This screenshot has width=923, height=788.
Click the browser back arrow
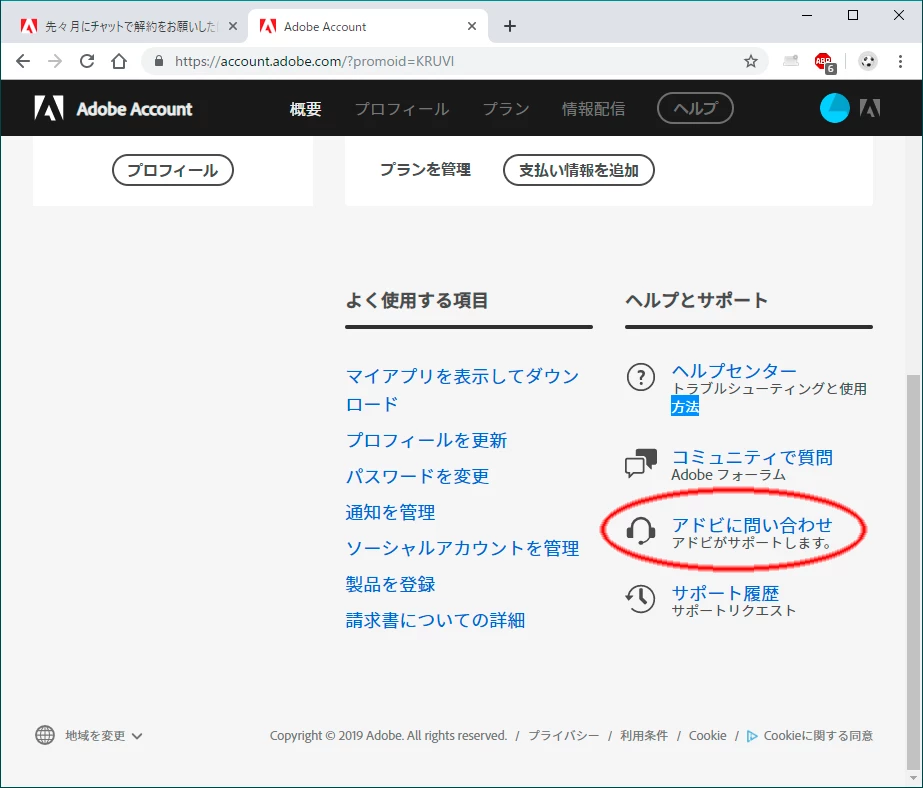(x=23, y=61)
